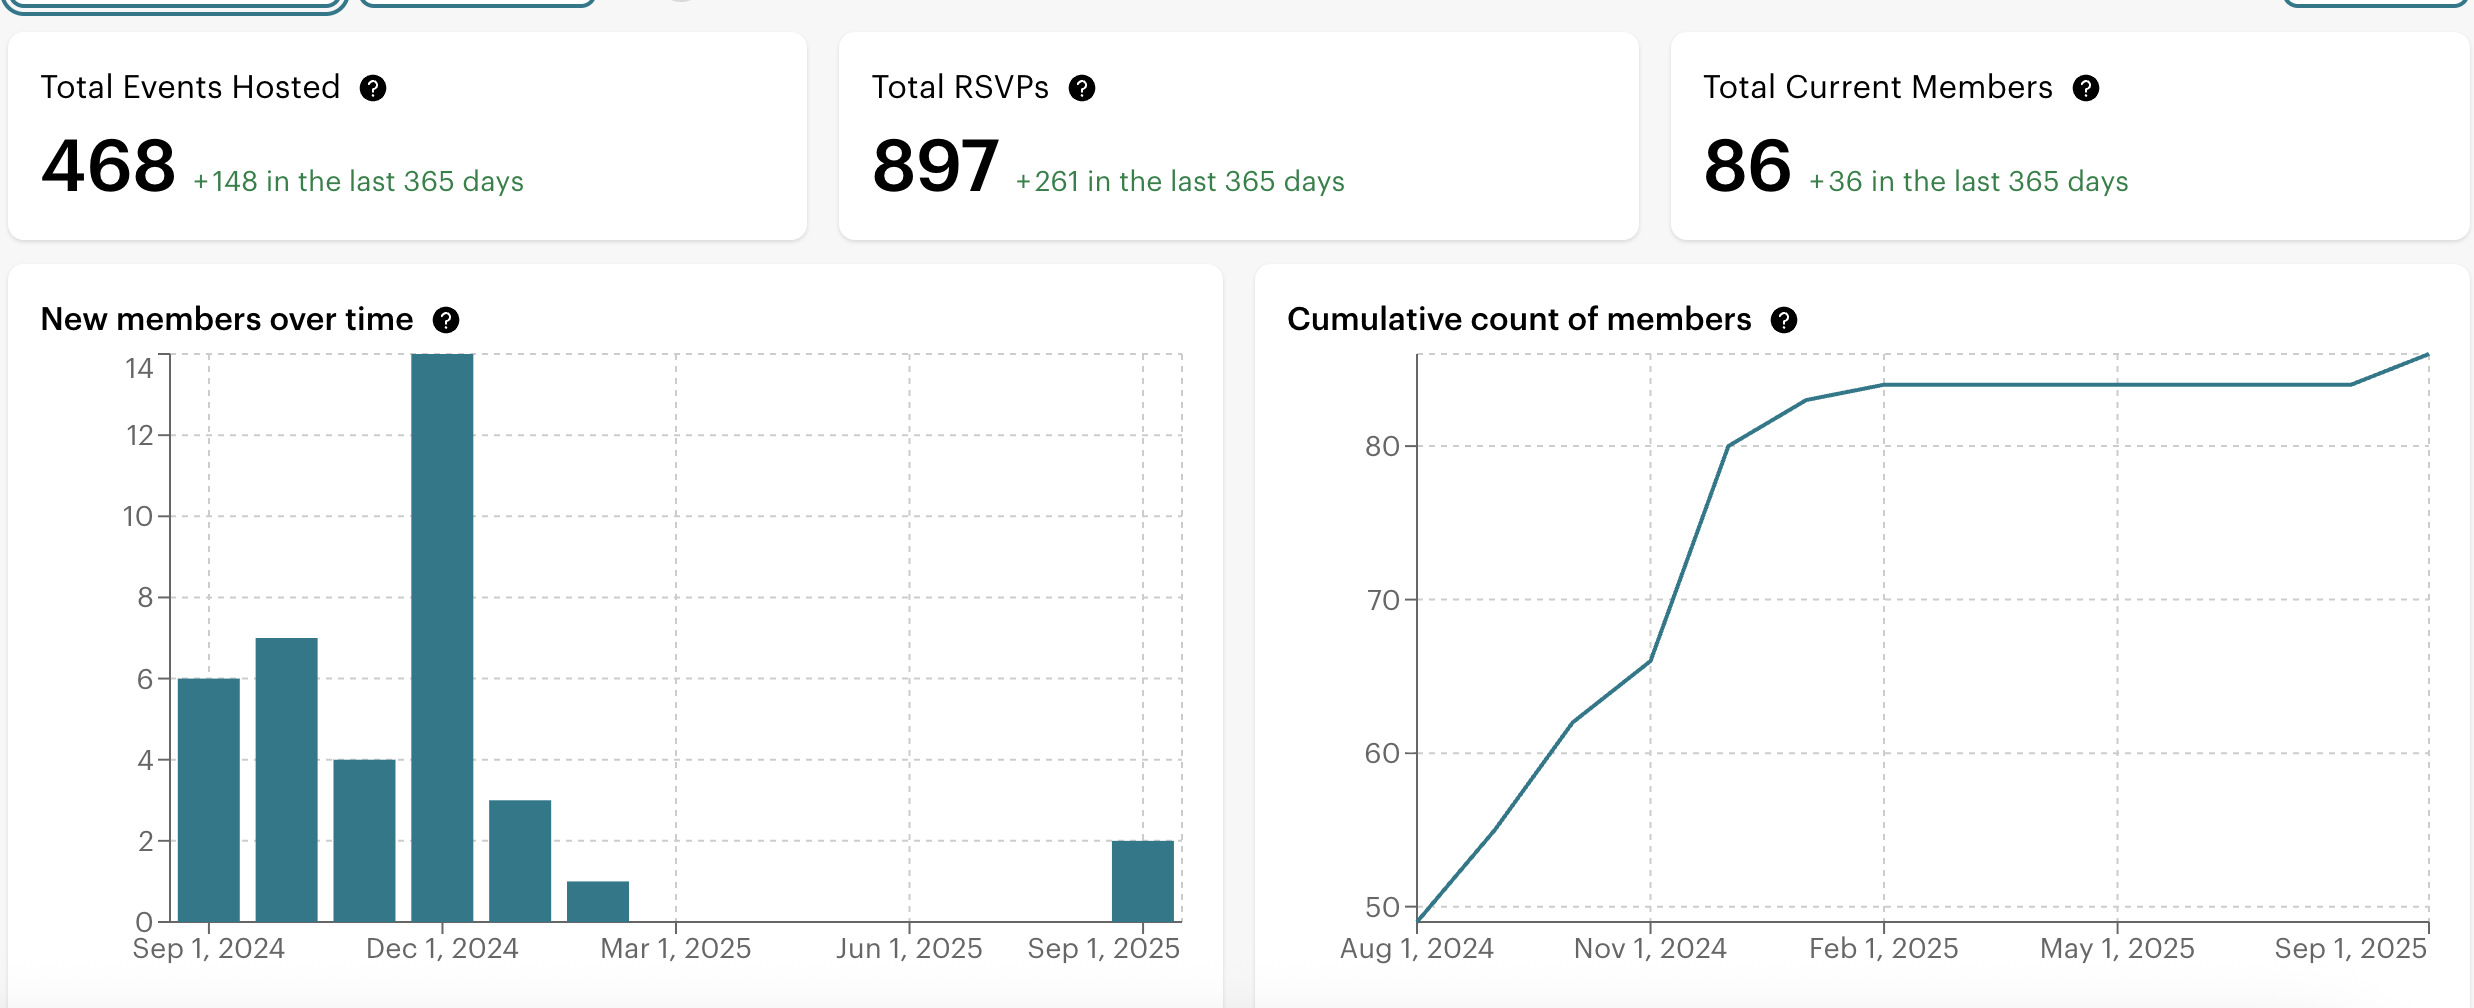Select the November 2024 bar showing 4 members
This screenshot has width=2474, height=1008.
[x=364, y=840]
